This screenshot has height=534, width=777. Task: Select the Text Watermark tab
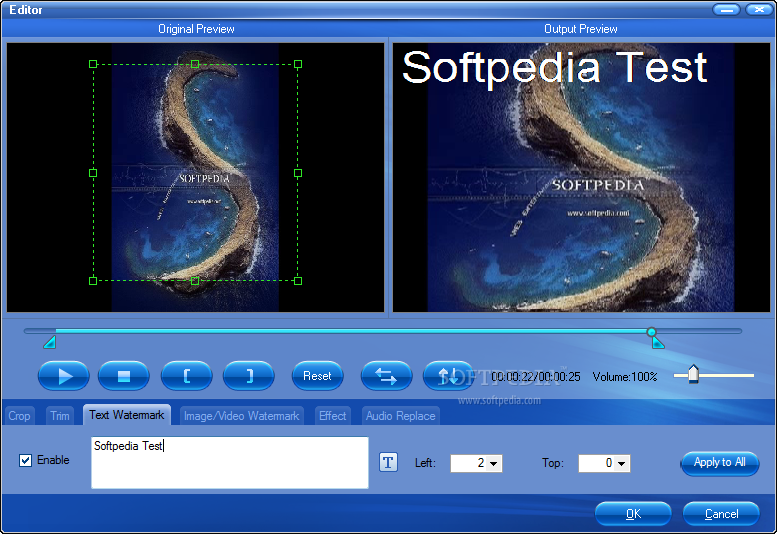[x=127, y=415]
